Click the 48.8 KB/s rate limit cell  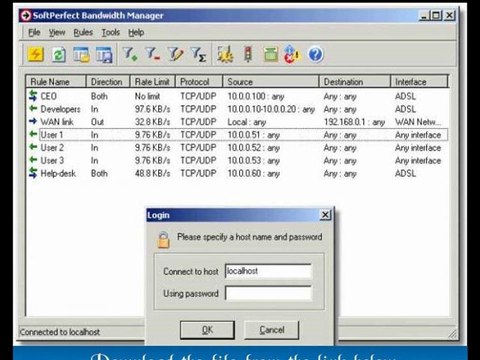(x=153, y=173)
